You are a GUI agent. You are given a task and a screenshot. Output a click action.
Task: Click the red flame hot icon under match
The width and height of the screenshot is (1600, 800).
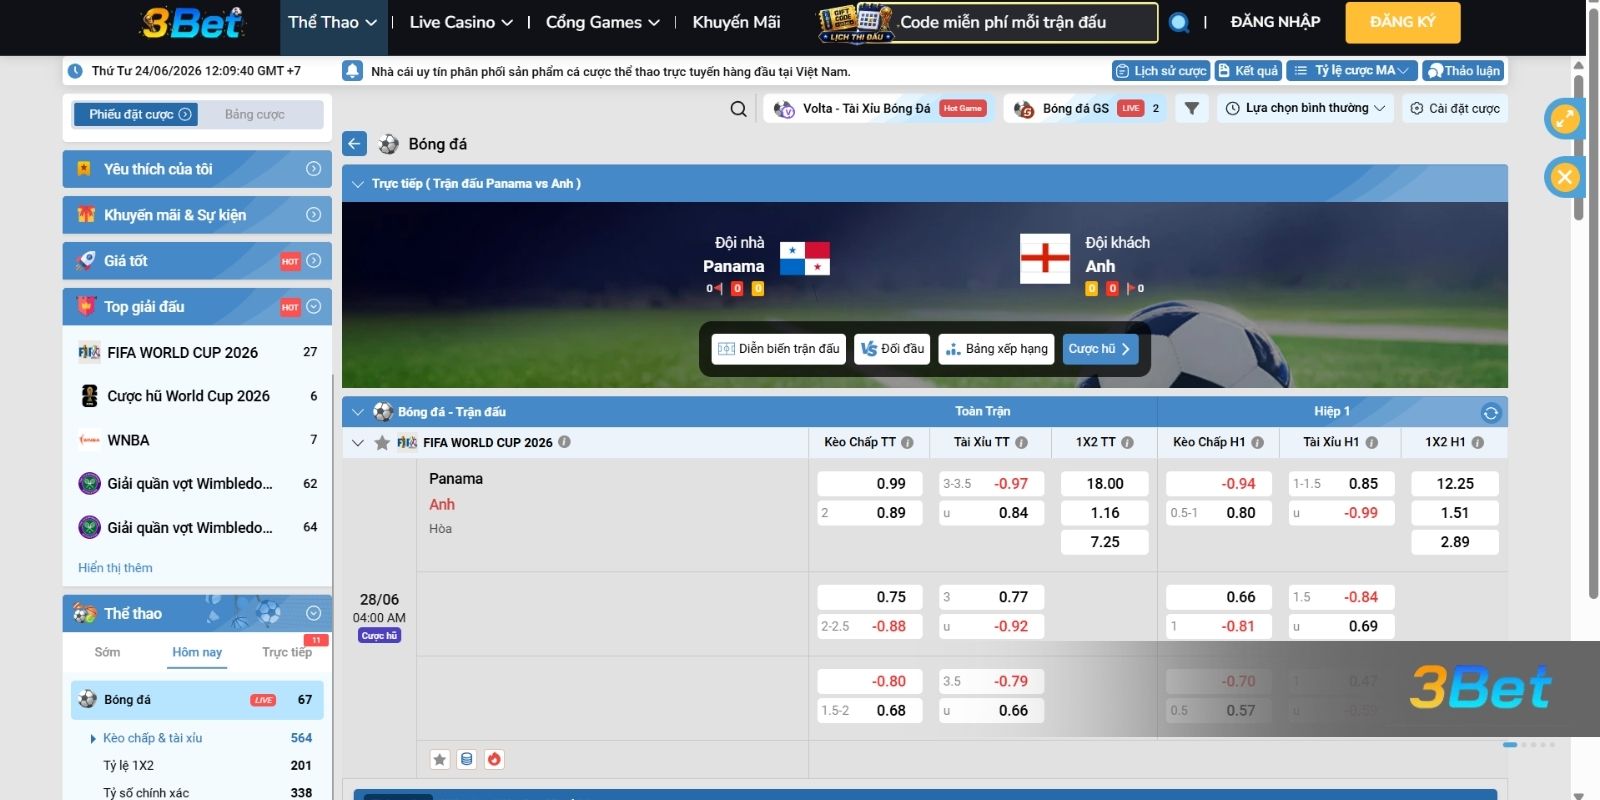click(494, 759)
